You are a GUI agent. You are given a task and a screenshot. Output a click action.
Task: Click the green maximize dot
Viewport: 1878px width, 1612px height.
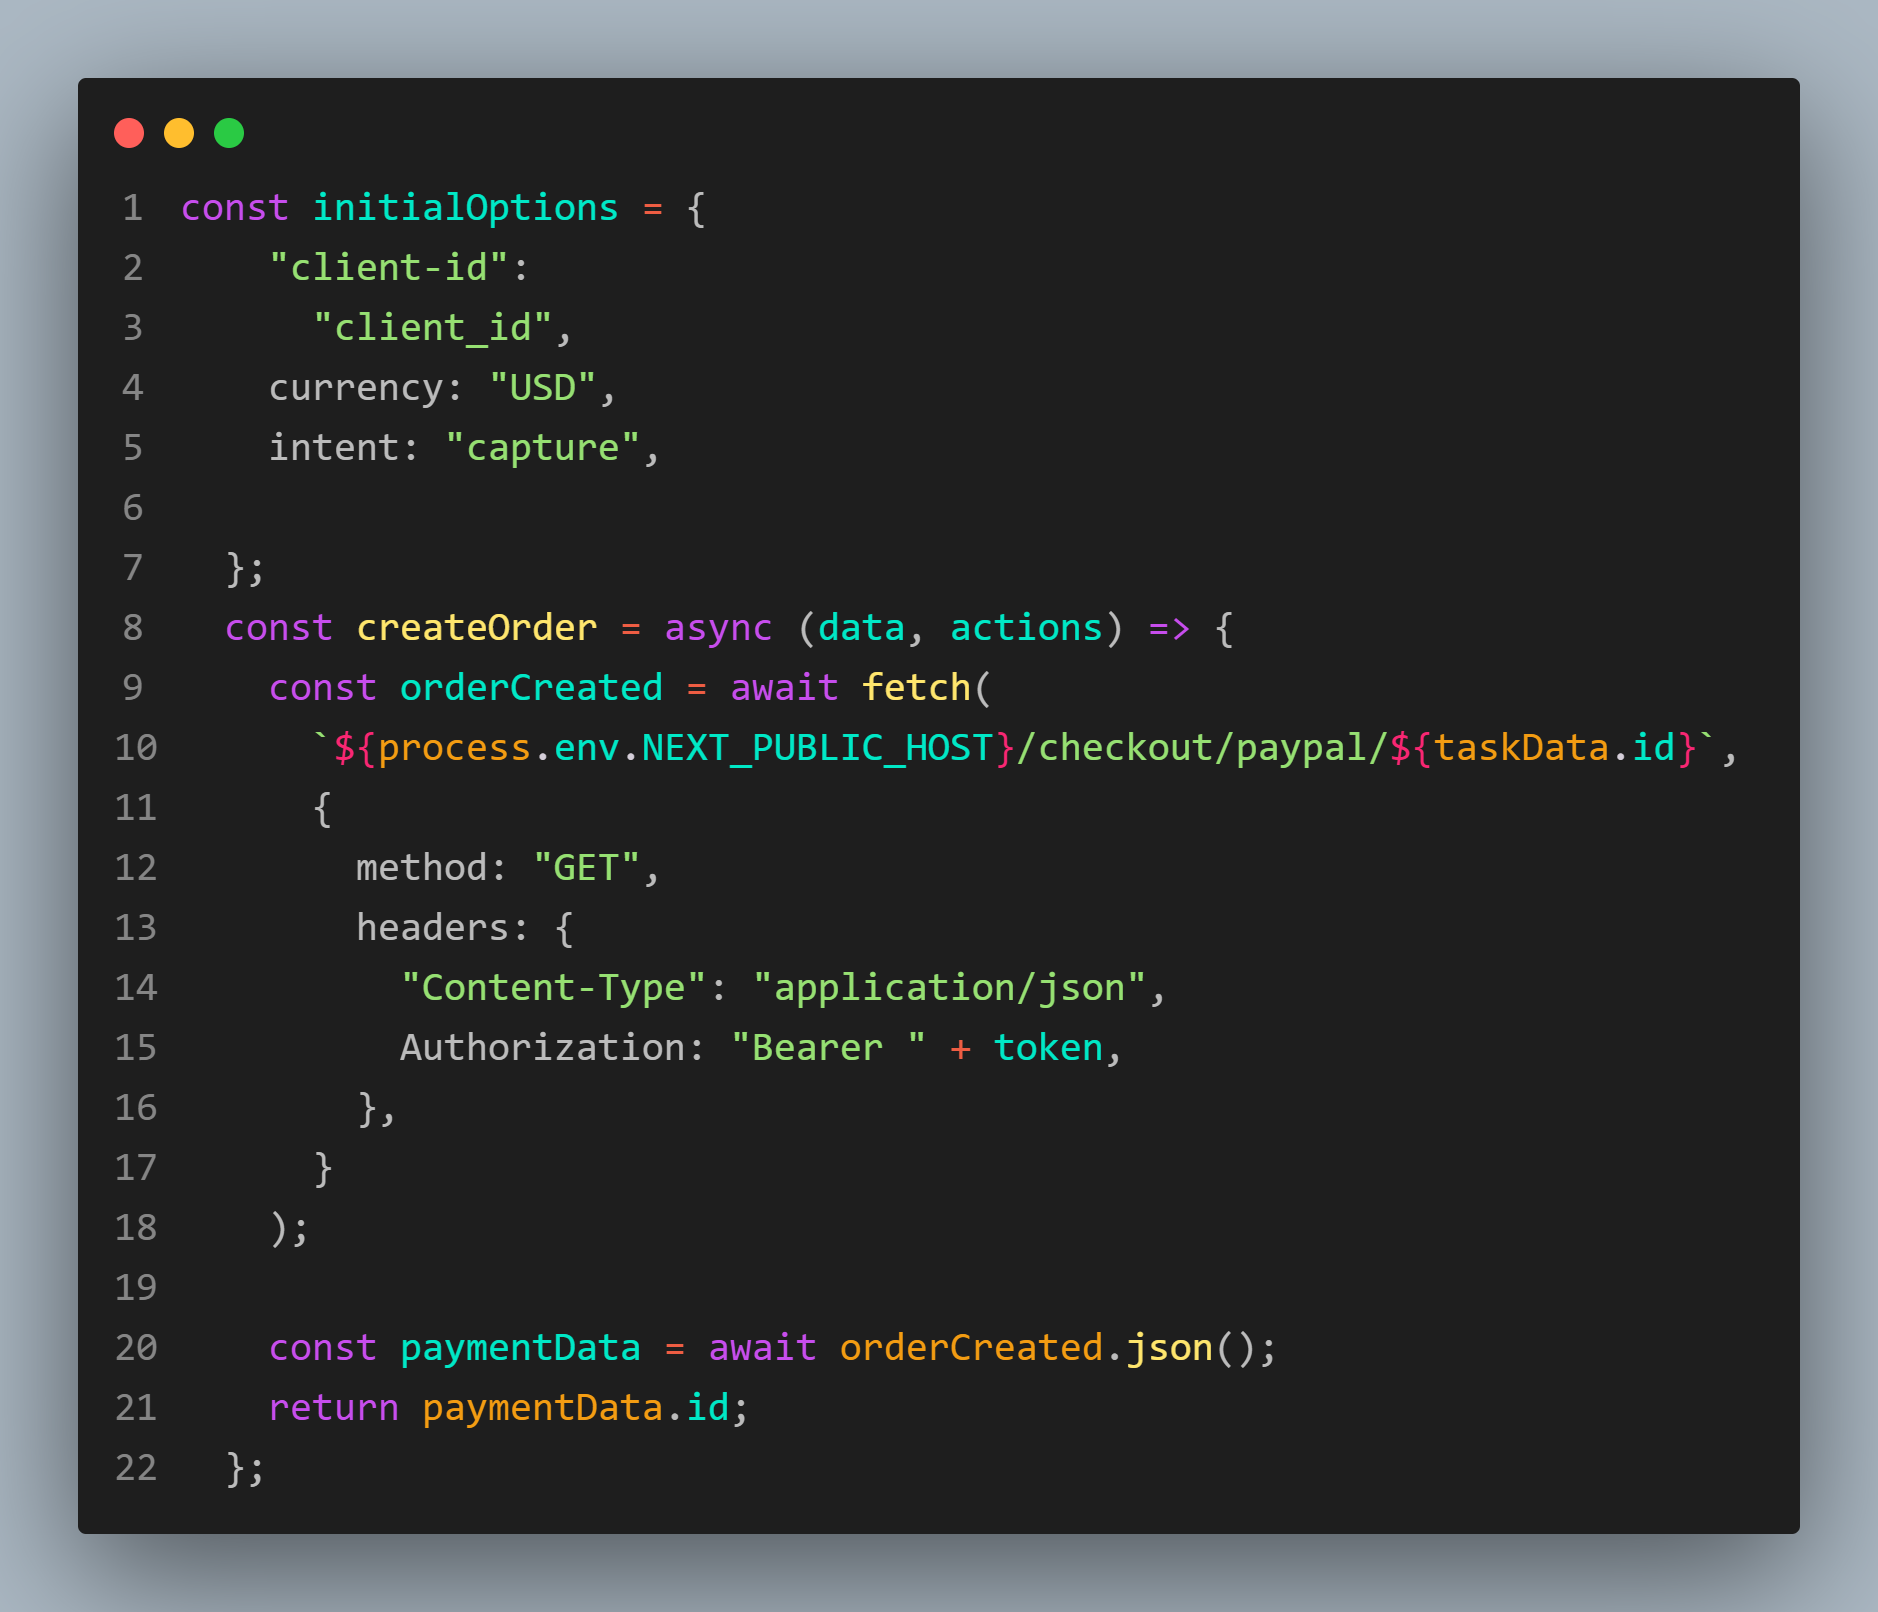(229, 133)
